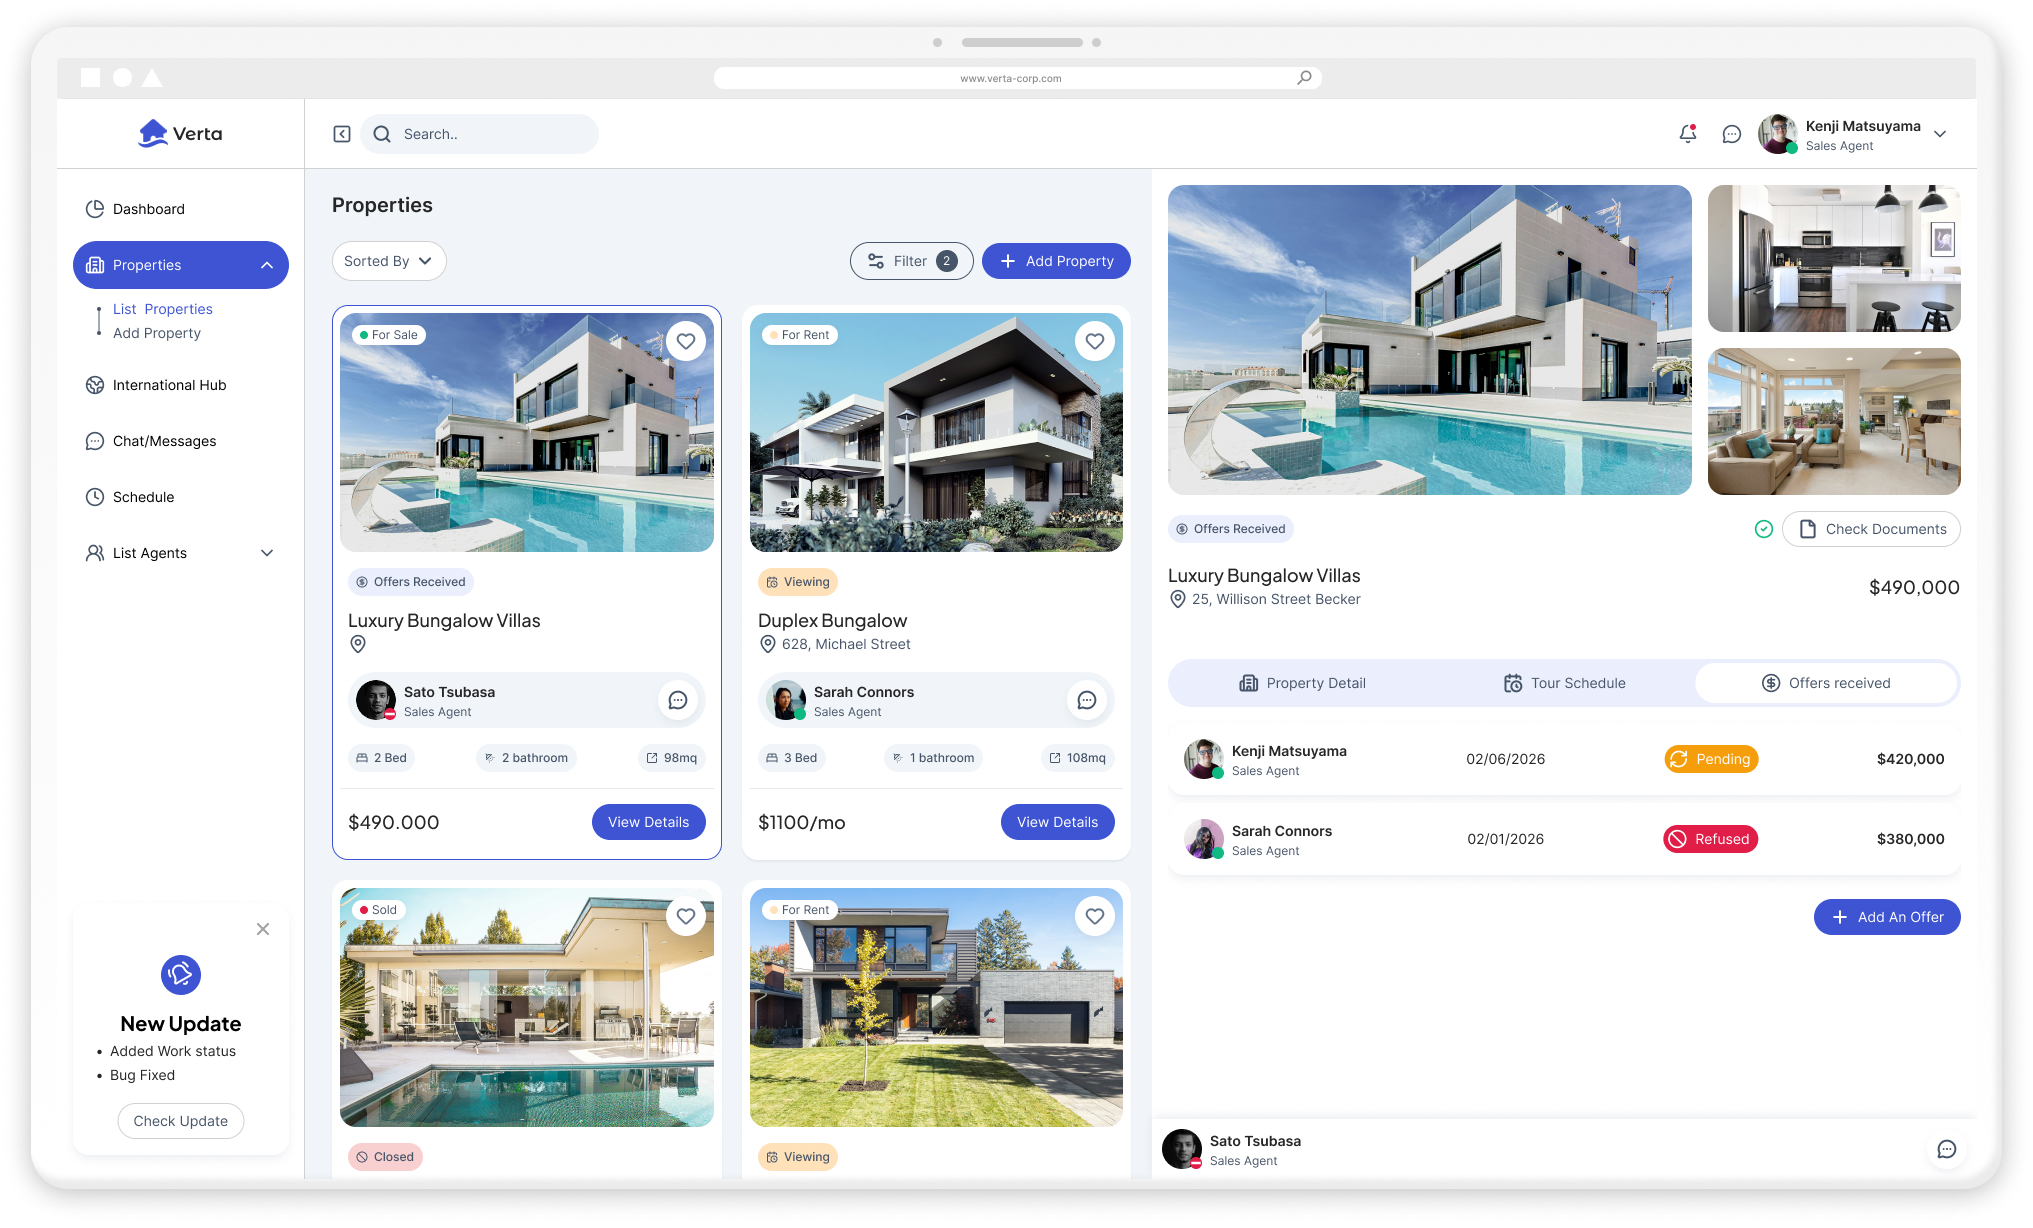2033x1228 pixels.
Task: Click the Check Documents button
Action: 1871,529
